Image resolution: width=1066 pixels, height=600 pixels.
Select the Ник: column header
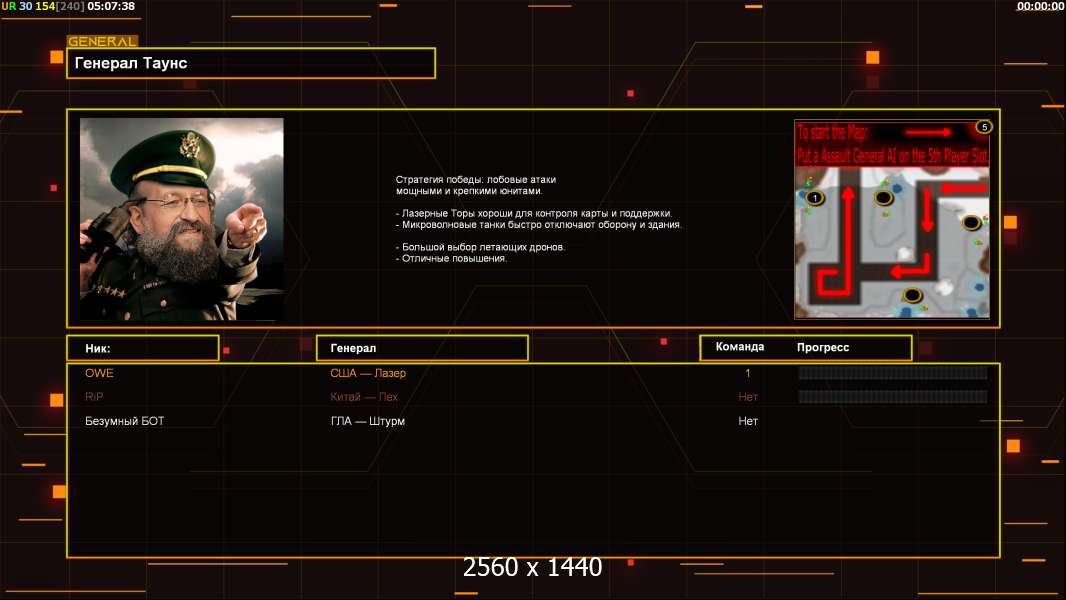coord(143,348)
